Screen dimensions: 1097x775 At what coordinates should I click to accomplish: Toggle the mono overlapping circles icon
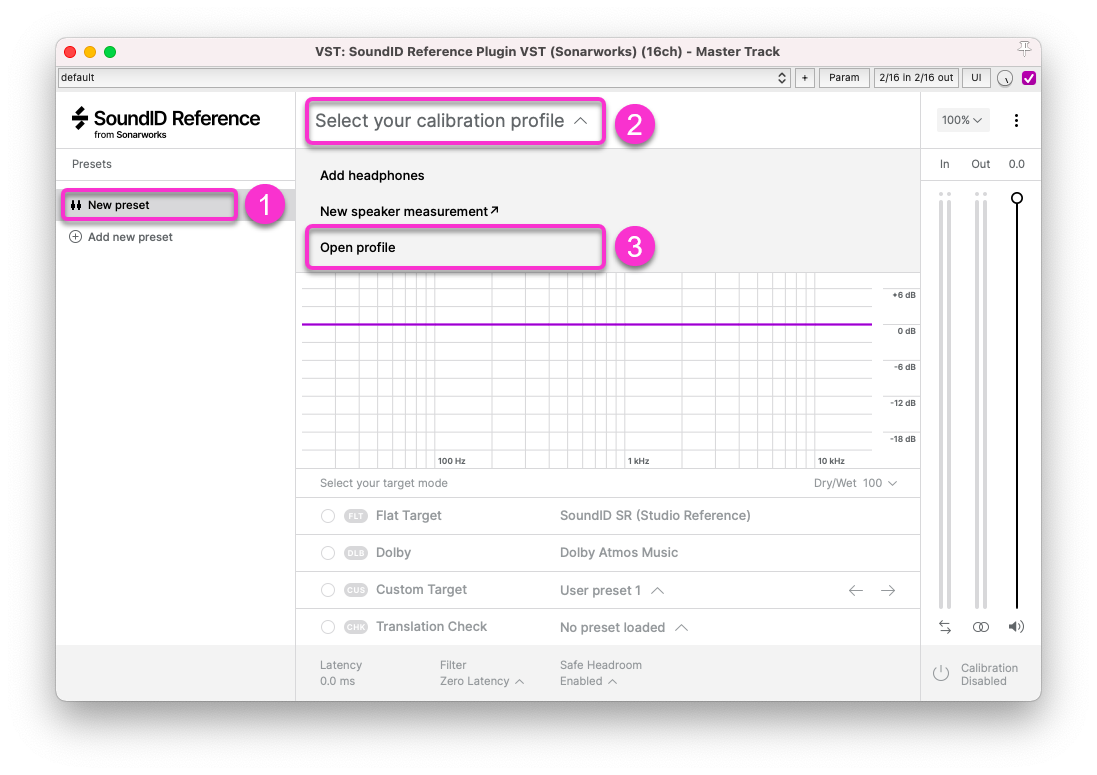[x=981, y=627]
